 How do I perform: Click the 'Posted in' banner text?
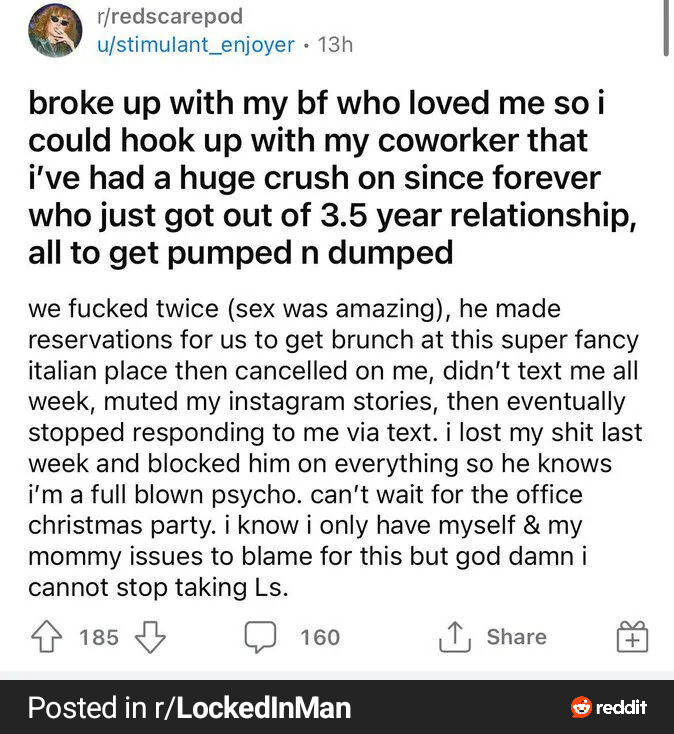[86, 708]
